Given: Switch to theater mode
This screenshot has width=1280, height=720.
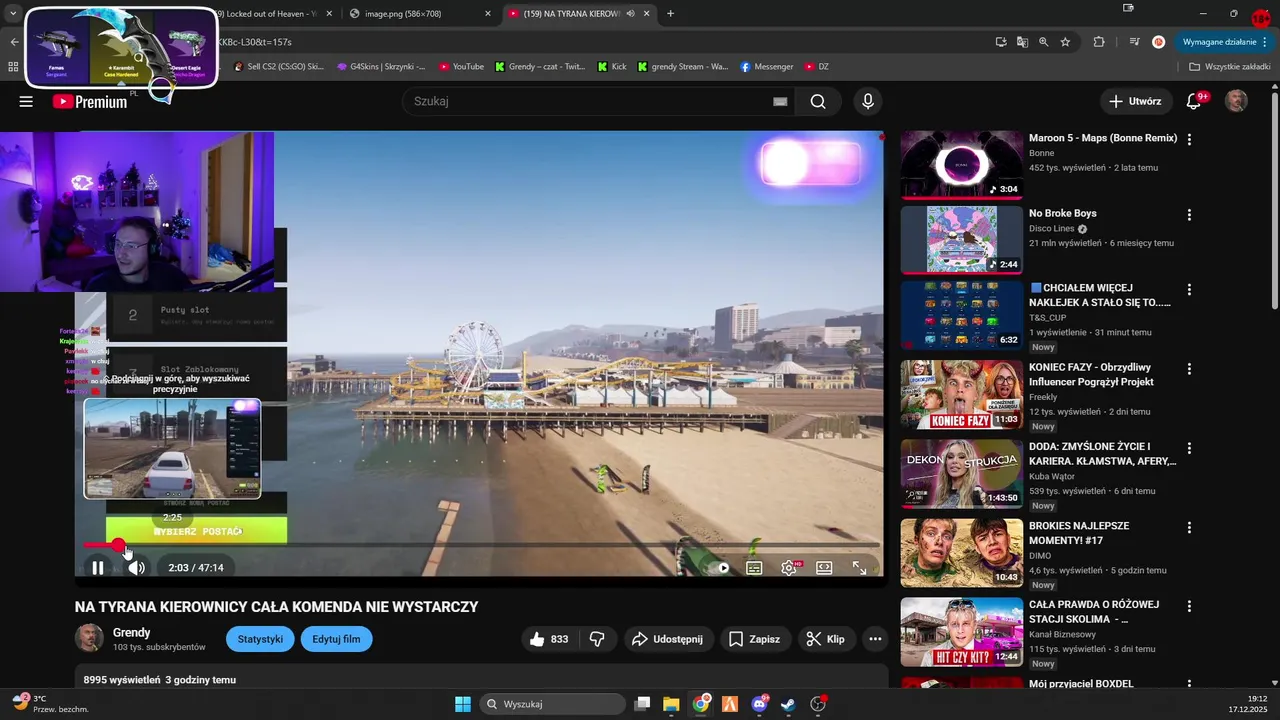Looking at the screenshot, I should [824, 568].
